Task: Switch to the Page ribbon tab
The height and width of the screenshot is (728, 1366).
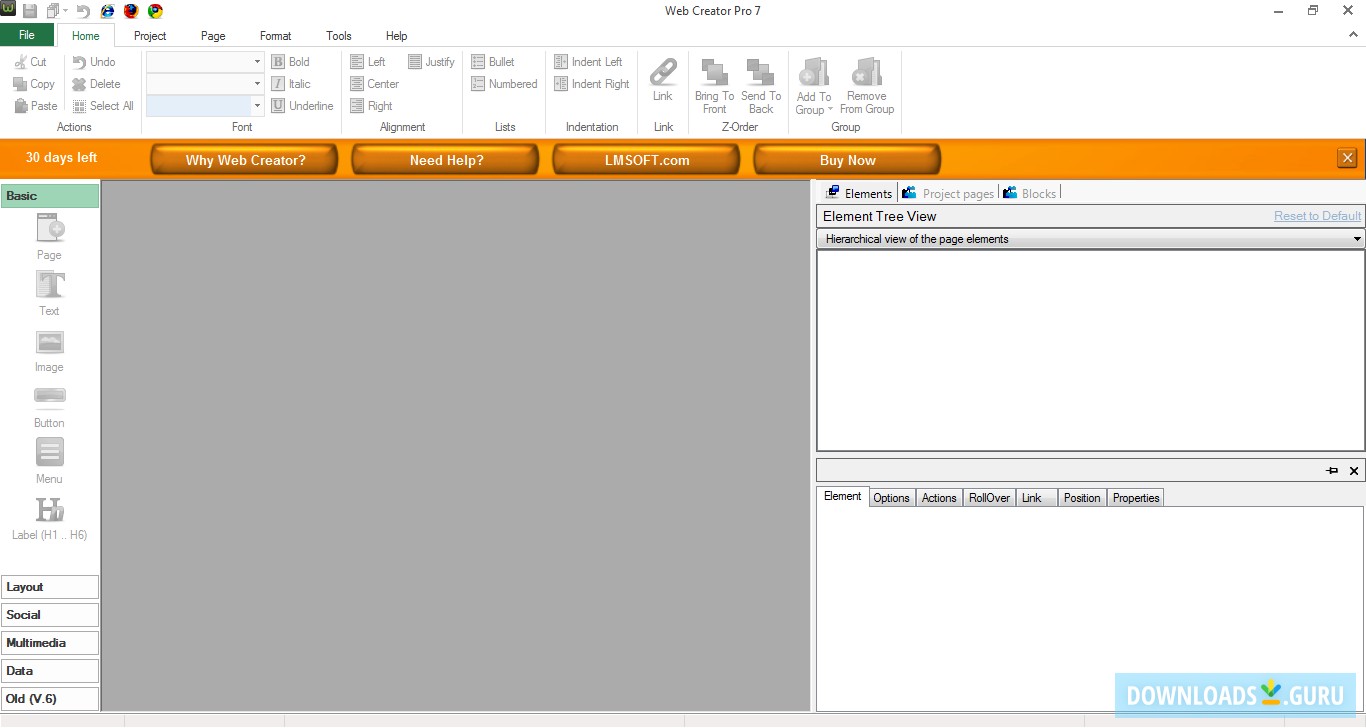Action: pos(213,36)
